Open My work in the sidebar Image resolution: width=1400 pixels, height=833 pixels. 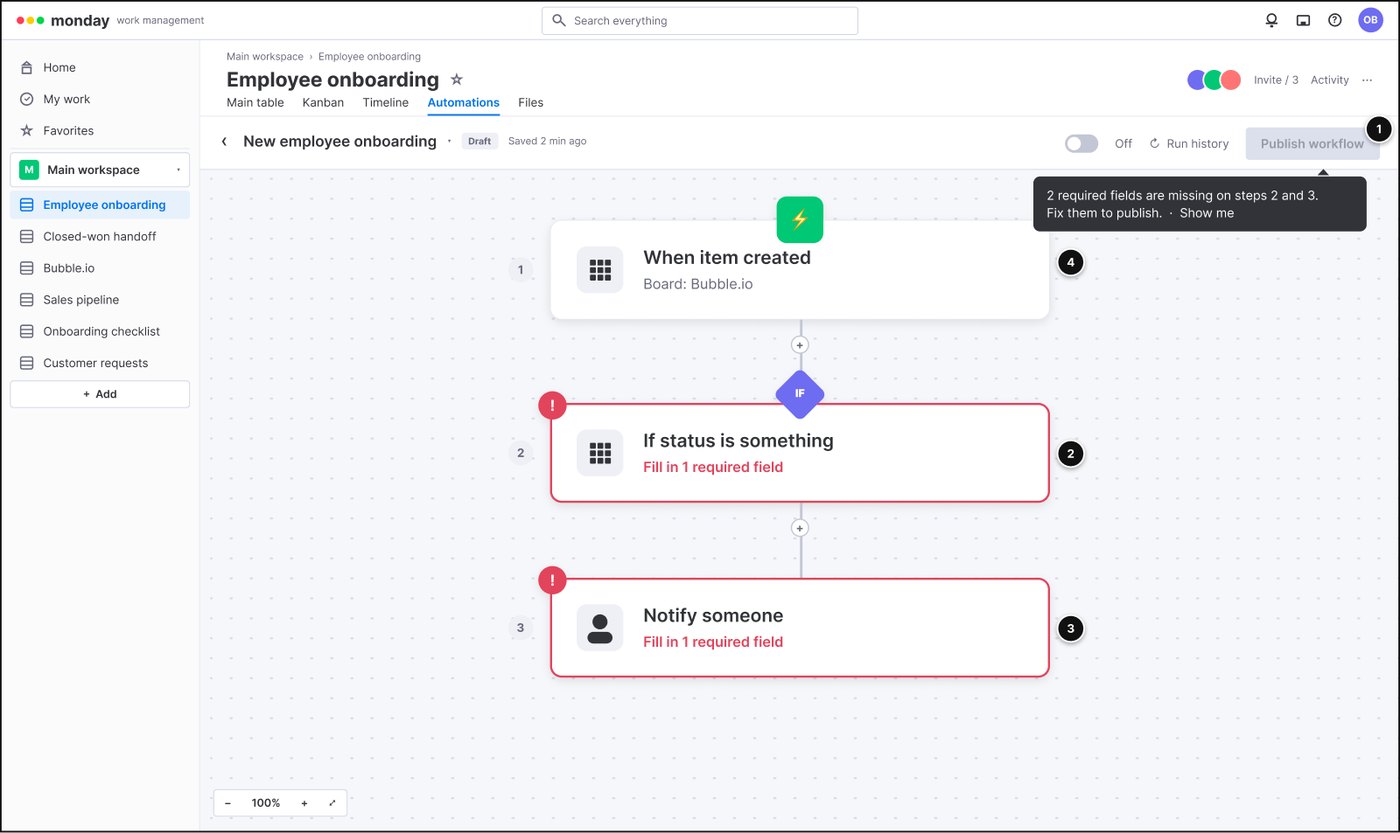pos(100,99)
